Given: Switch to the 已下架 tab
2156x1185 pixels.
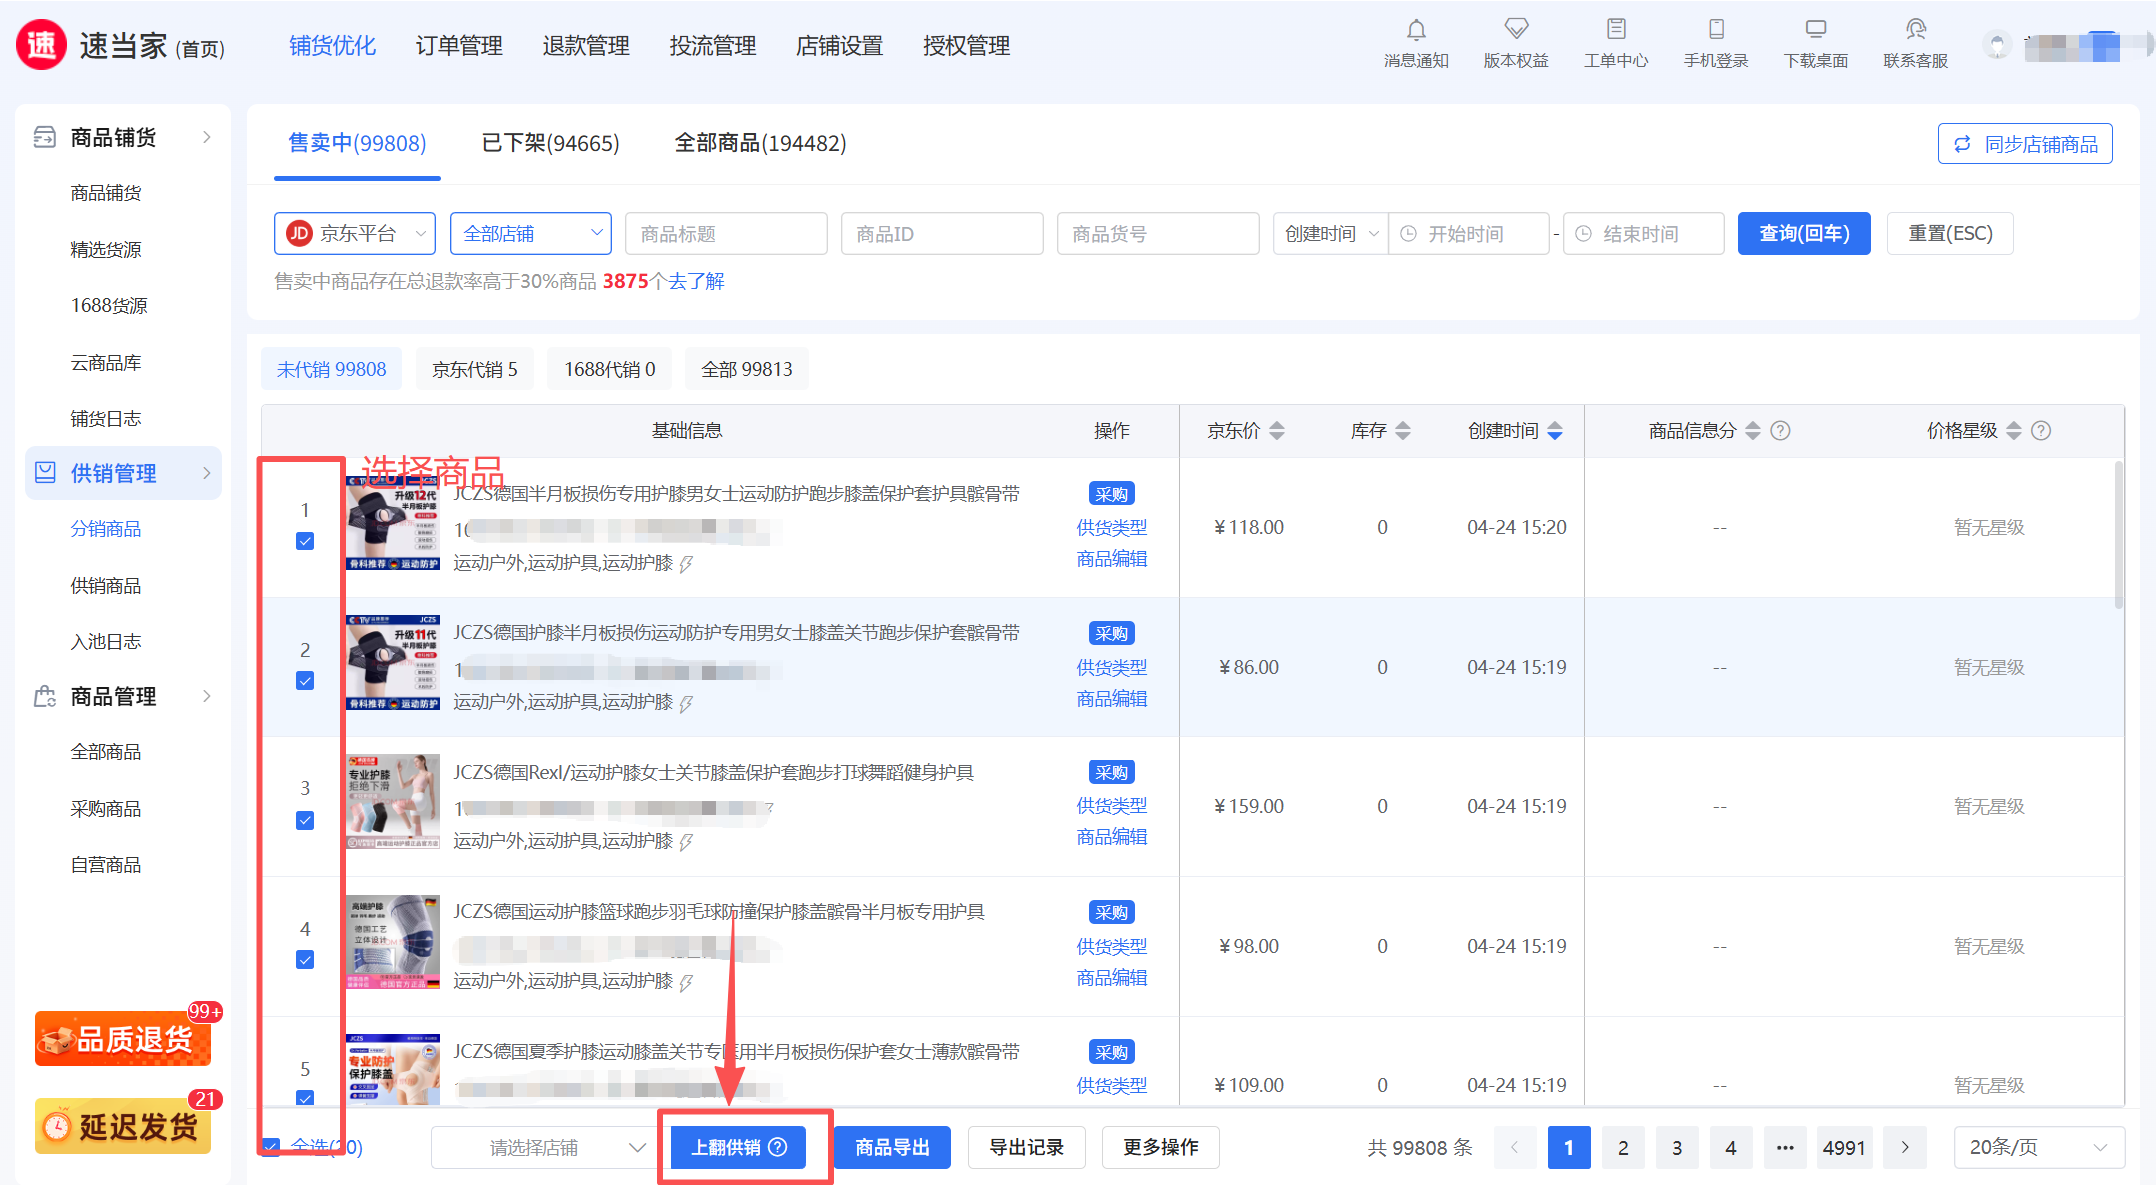Looking at the screenshot, I should tap(550, 144).
